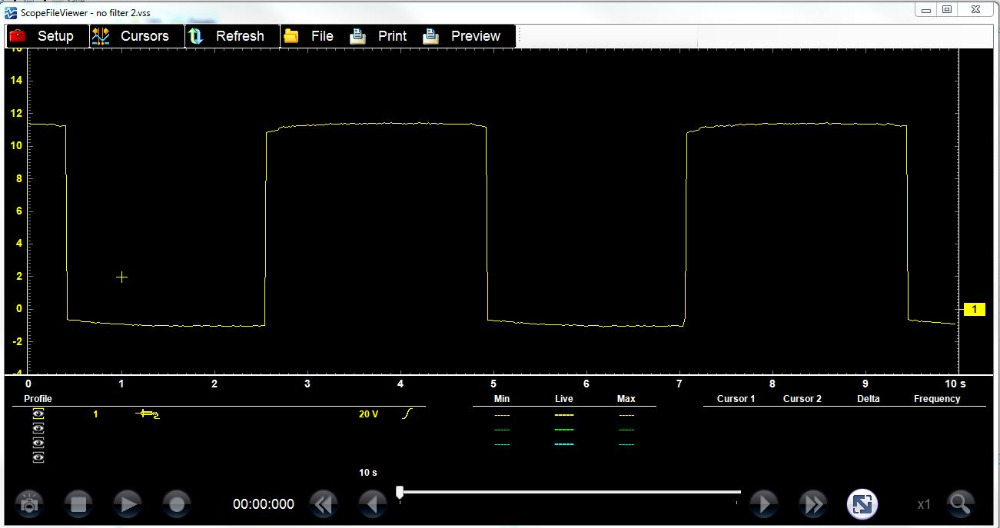Click the playback position slider handle
The image size is (1000, 528).
click(400, 491)
